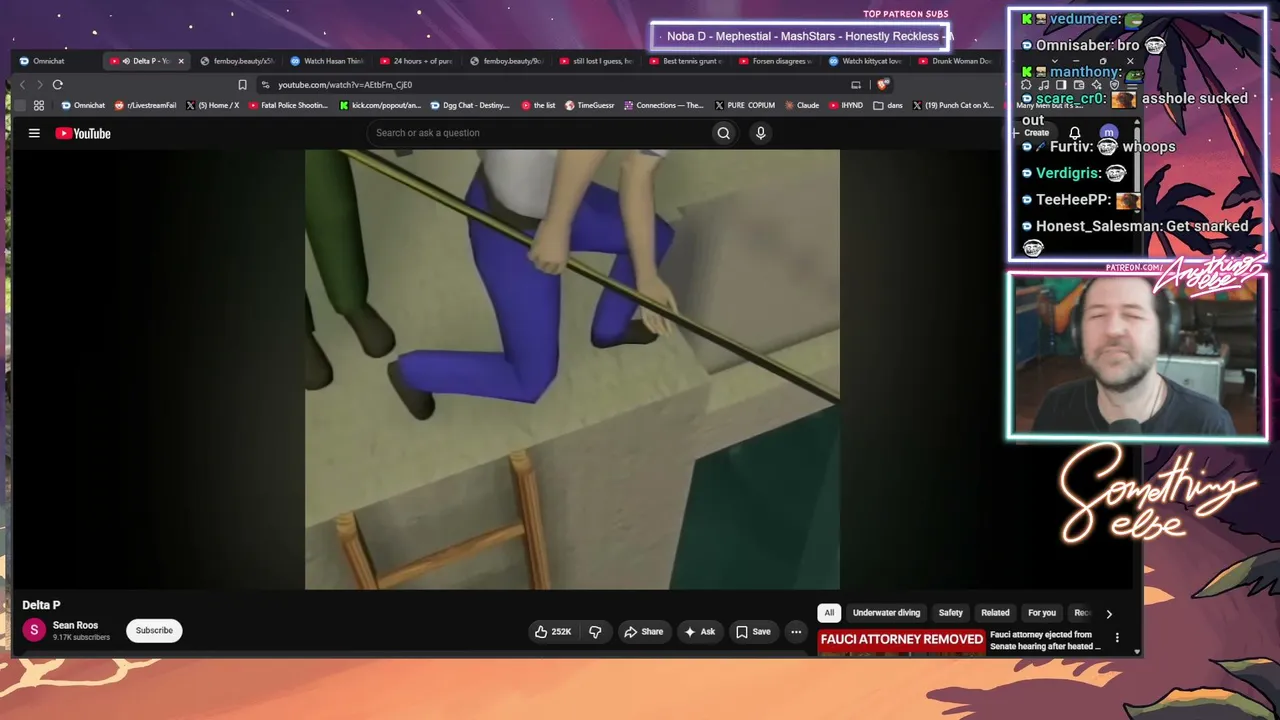
Task: Open the PURE COPIUM bookmark
Action: (745, 105)
